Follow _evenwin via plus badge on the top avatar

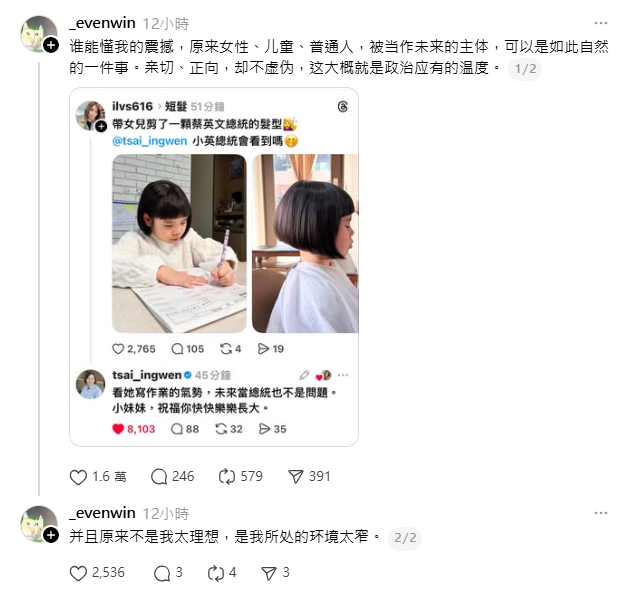pos(51,45)
